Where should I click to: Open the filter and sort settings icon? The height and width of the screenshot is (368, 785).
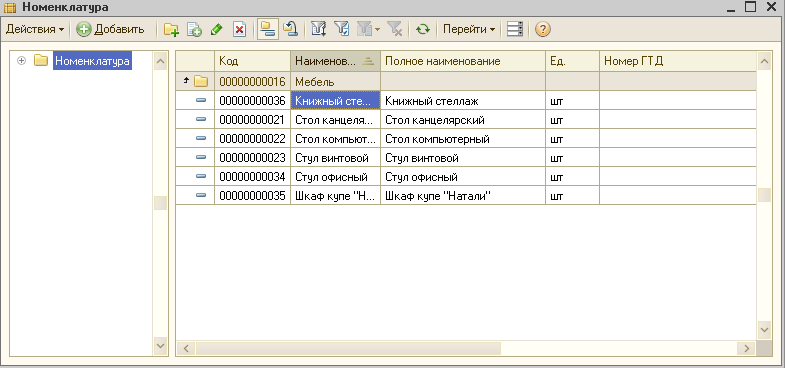point(319,30)
